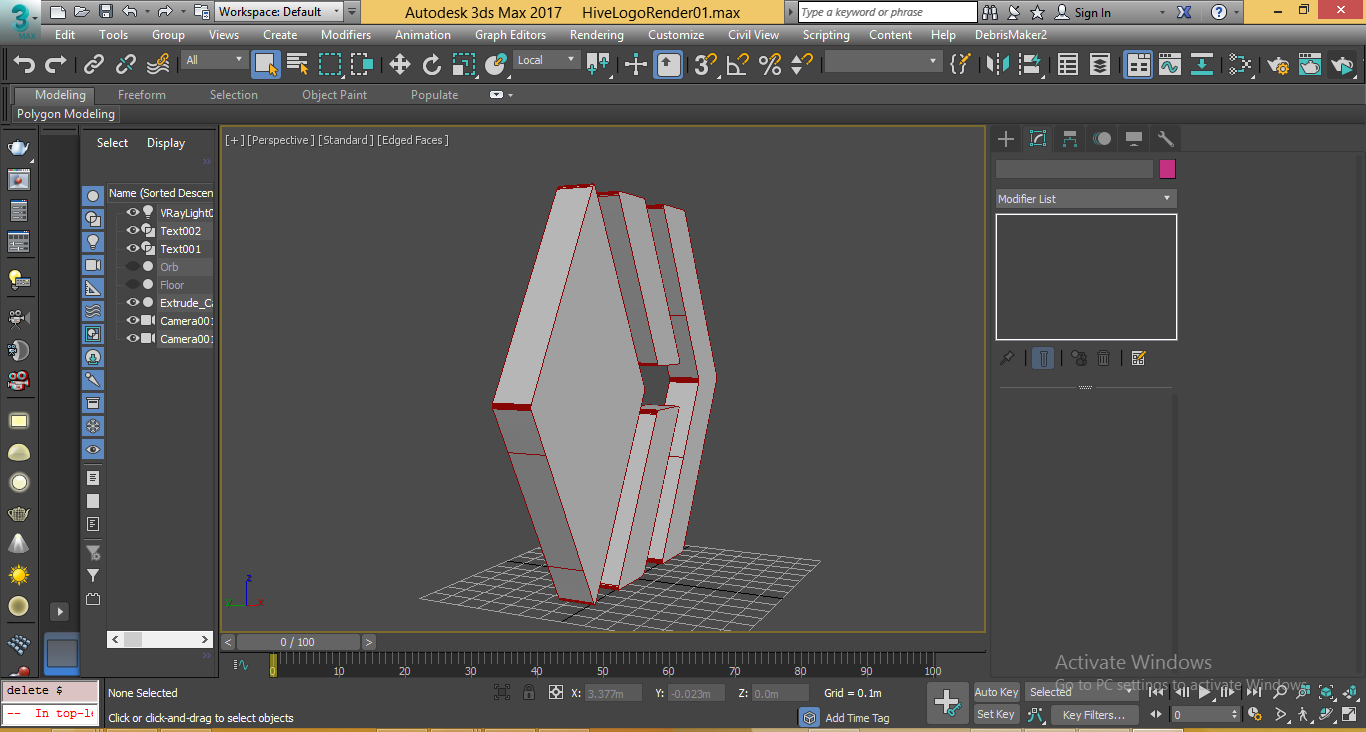Image resolution: width=1366 pixels, height=732 pixels.
Task: Open the Modify command panel tab
Action: (x=1038, y=139)
